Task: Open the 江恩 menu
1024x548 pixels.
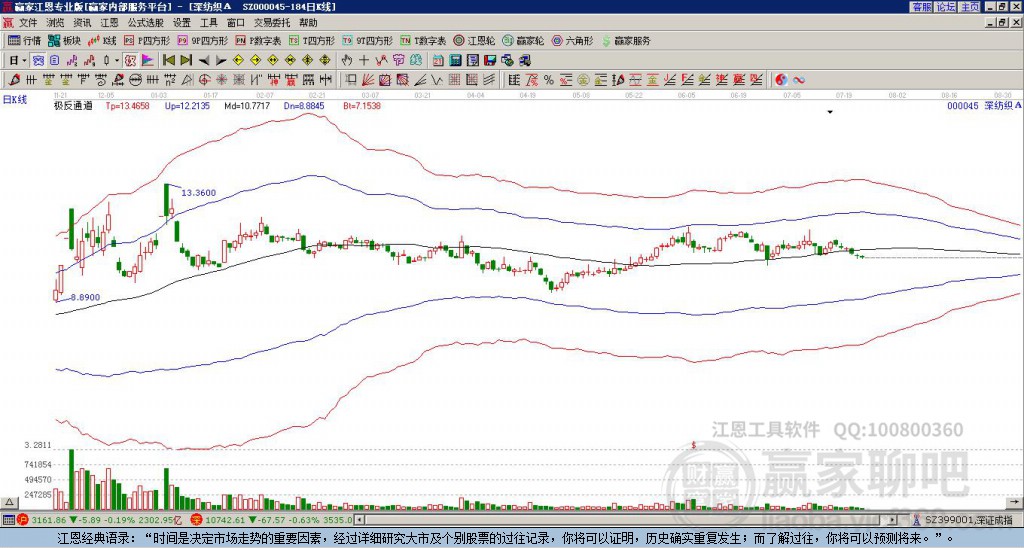Action: (109, 23)
